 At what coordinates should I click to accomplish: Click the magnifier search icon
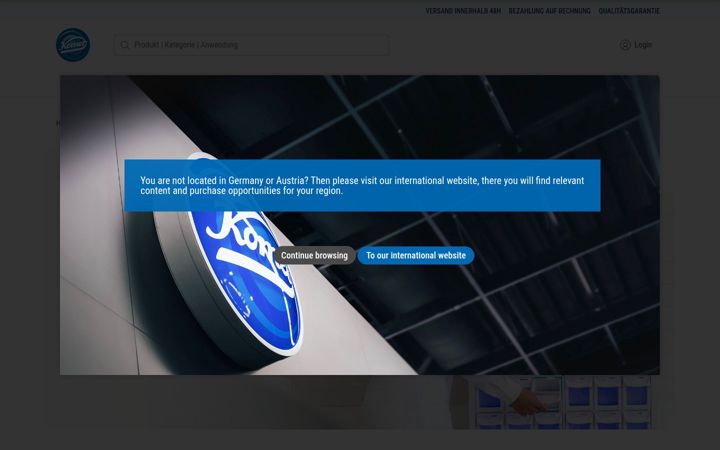[124, 45]
